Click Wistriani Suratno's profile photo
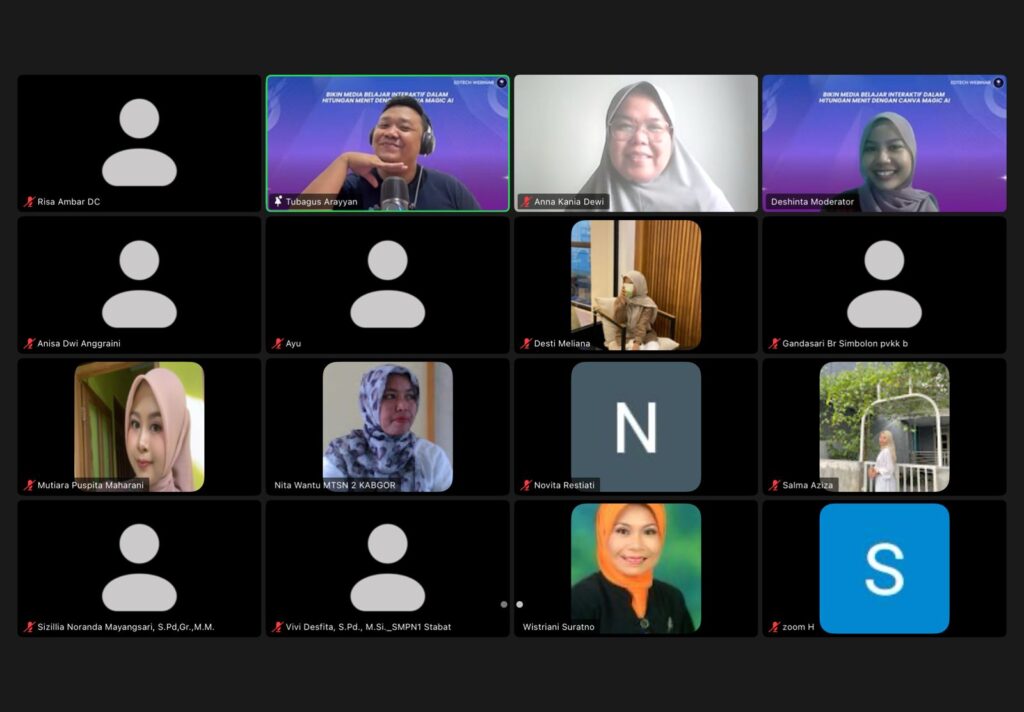Screen dimensions: 1024x712 tap(635, 567)
